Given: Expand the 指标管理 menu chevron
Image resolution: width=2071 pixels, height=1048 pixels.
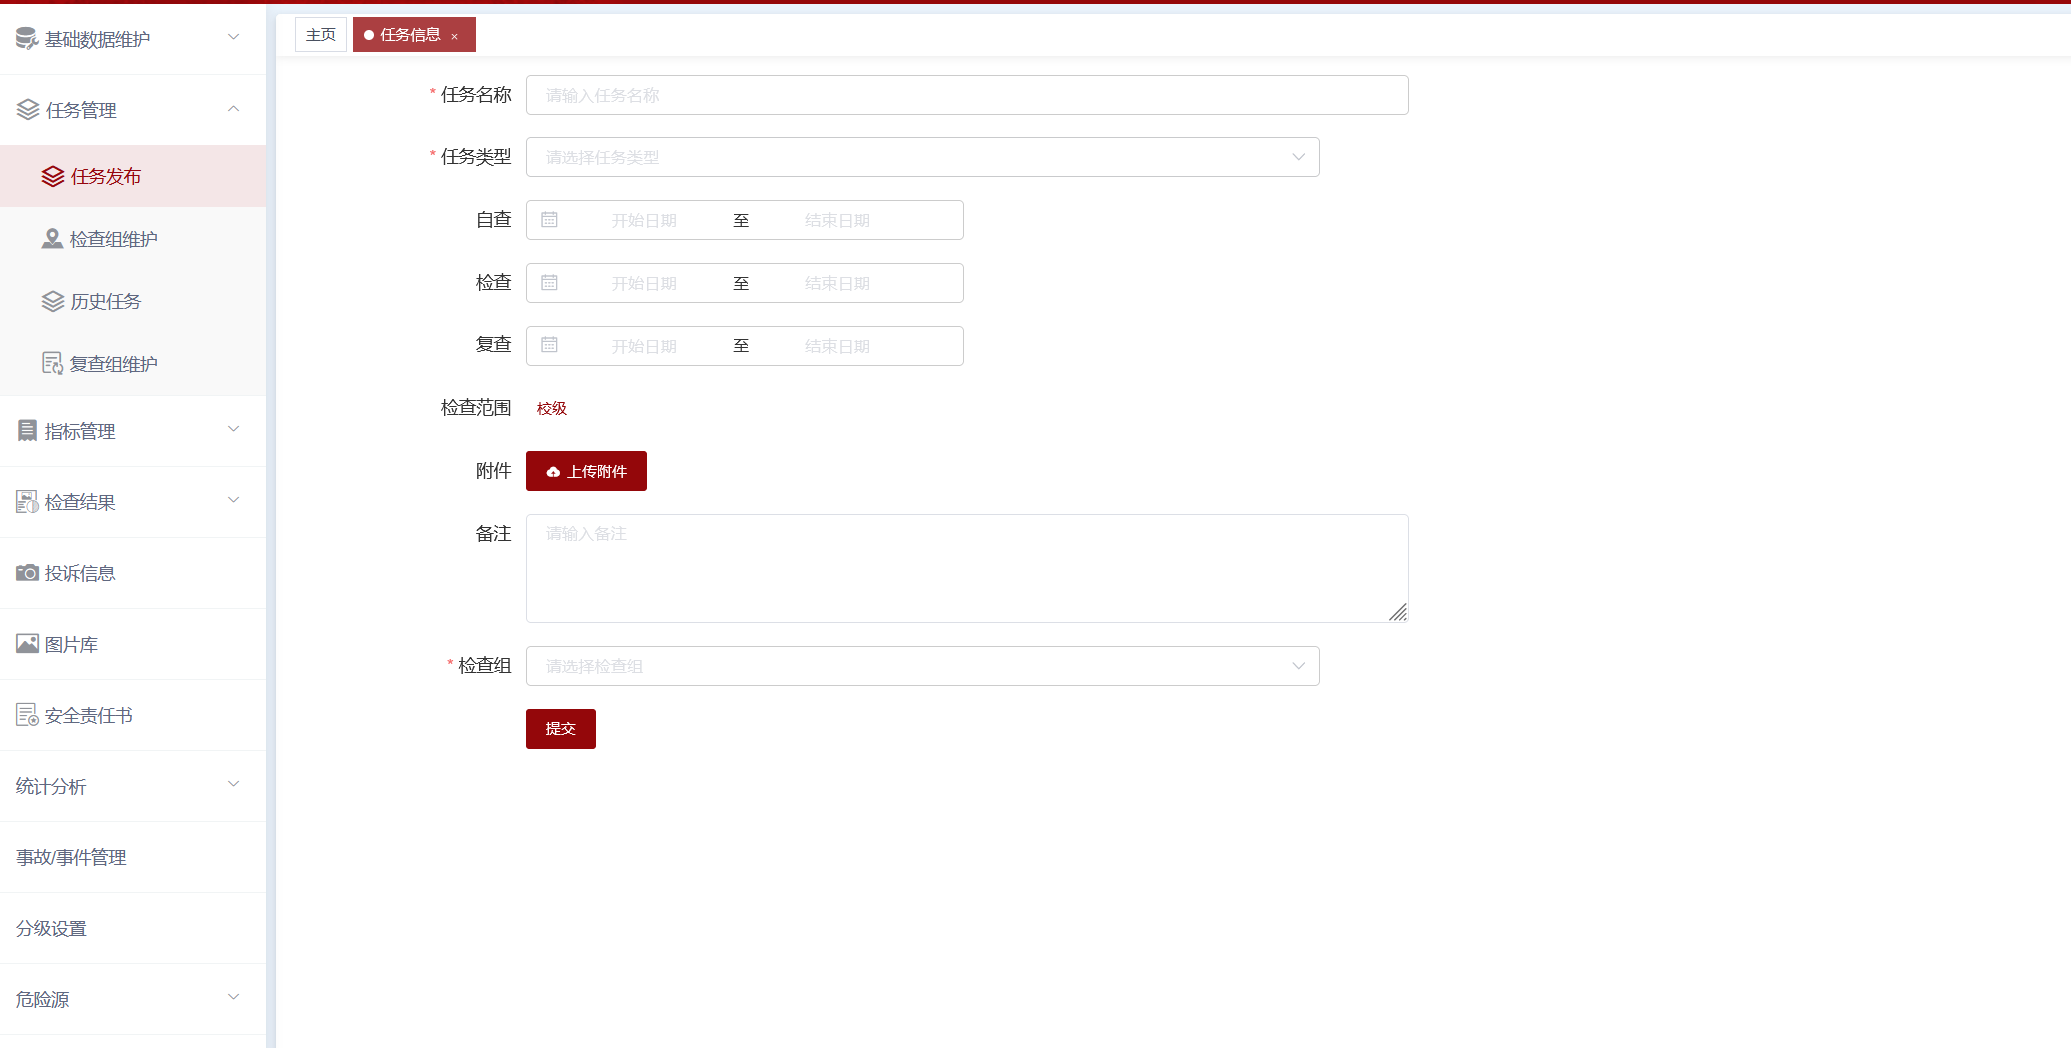Looking at the screenshot, I should tap(234, 429).
